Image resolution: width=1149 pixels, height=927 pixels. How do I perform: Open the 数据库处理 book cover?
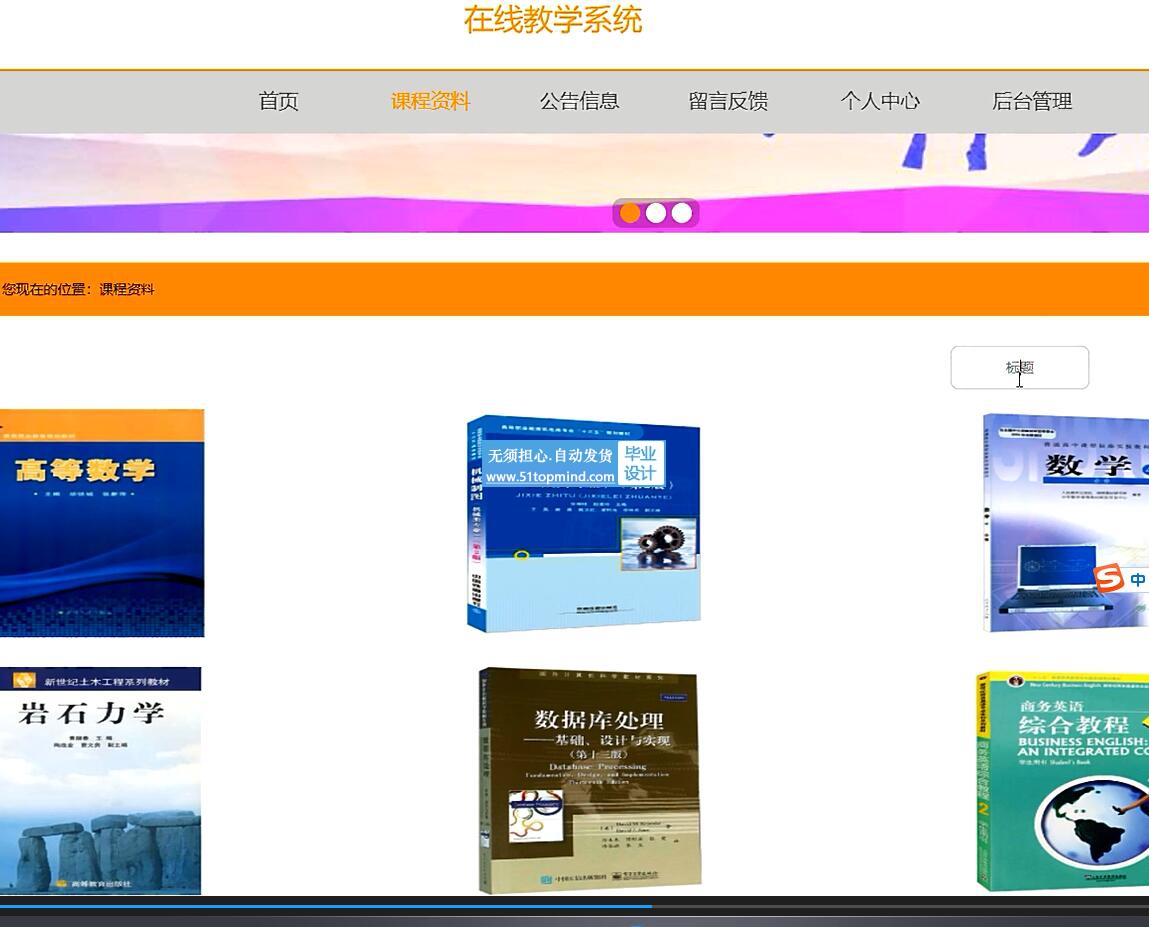click(x=589, y=780)
